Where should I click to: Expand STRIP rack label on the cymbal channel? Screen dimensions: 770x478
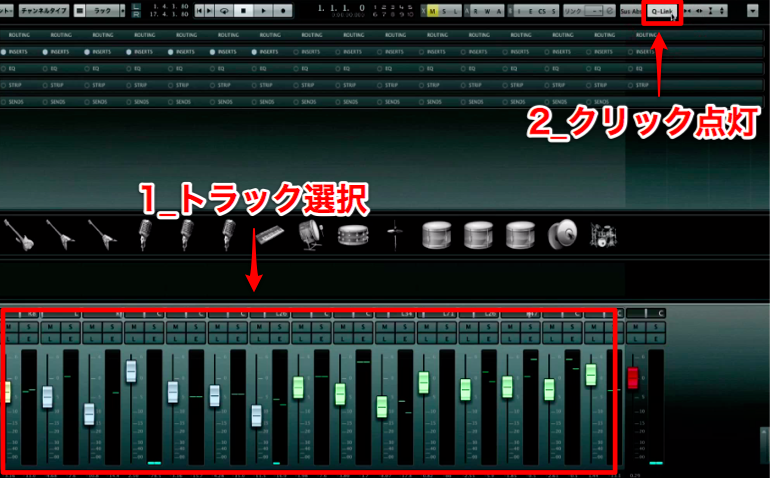[558, 85]
